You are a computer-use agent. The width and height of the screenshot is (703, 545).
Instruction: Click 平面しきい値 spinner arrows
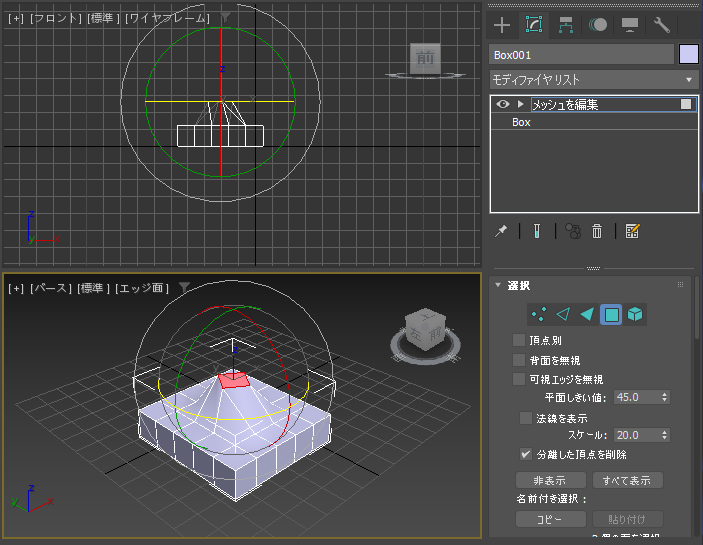664,397
